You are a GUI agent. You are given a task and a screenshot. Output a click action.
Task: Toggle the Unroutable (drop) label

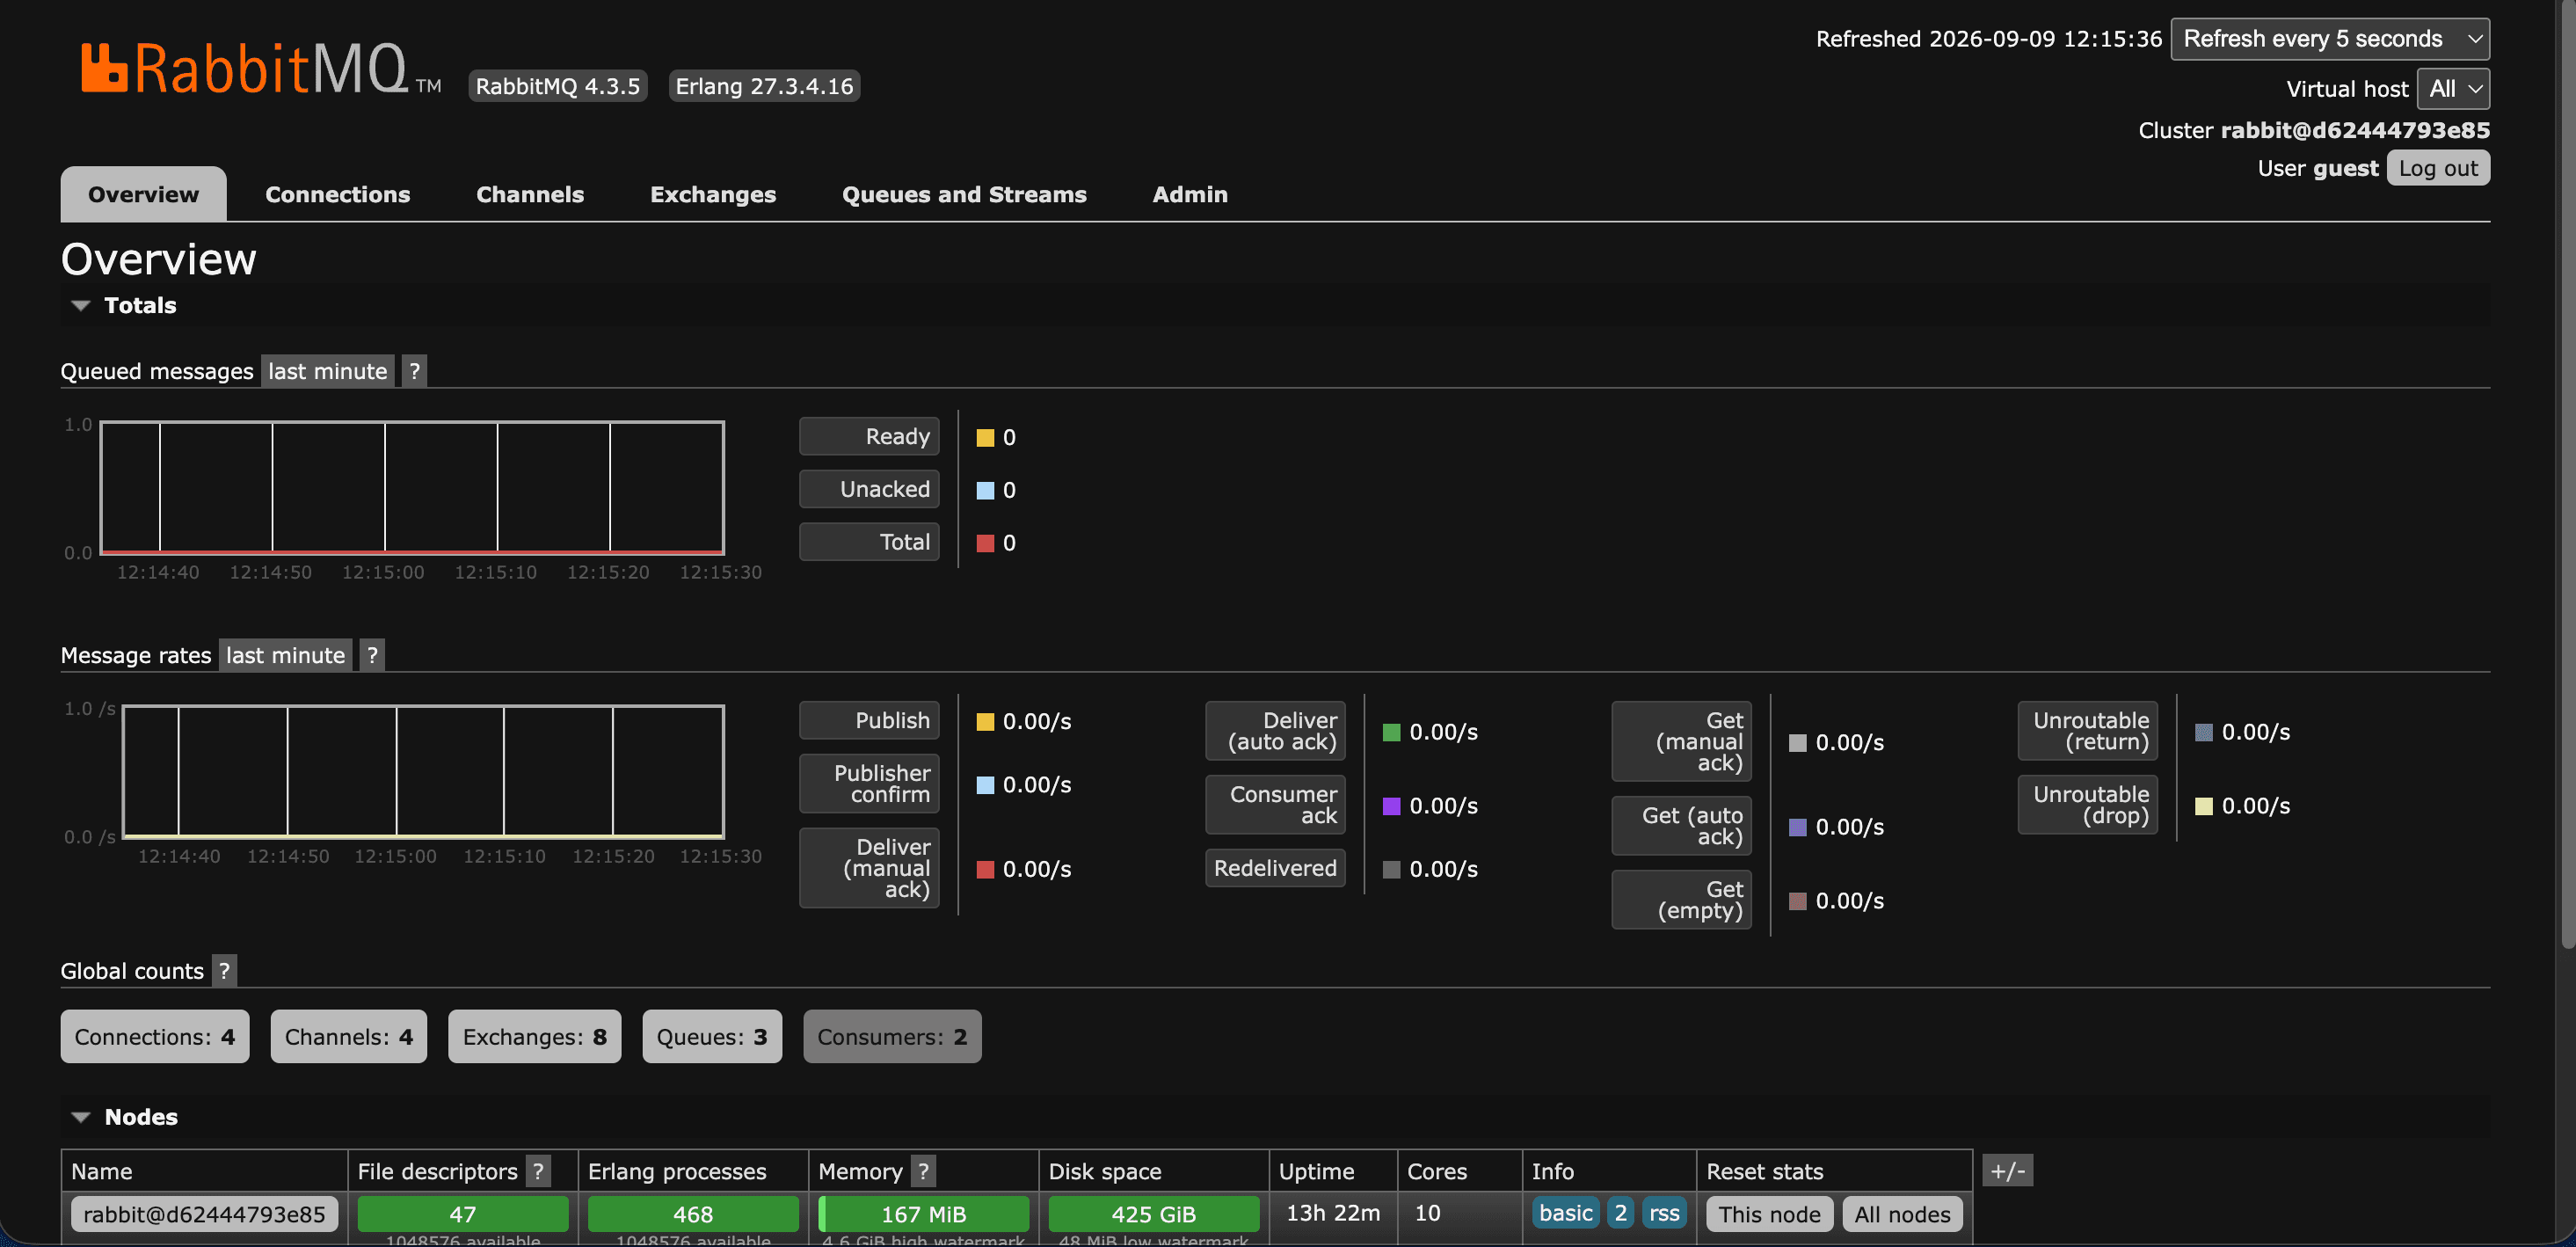tap(2087, 805)
